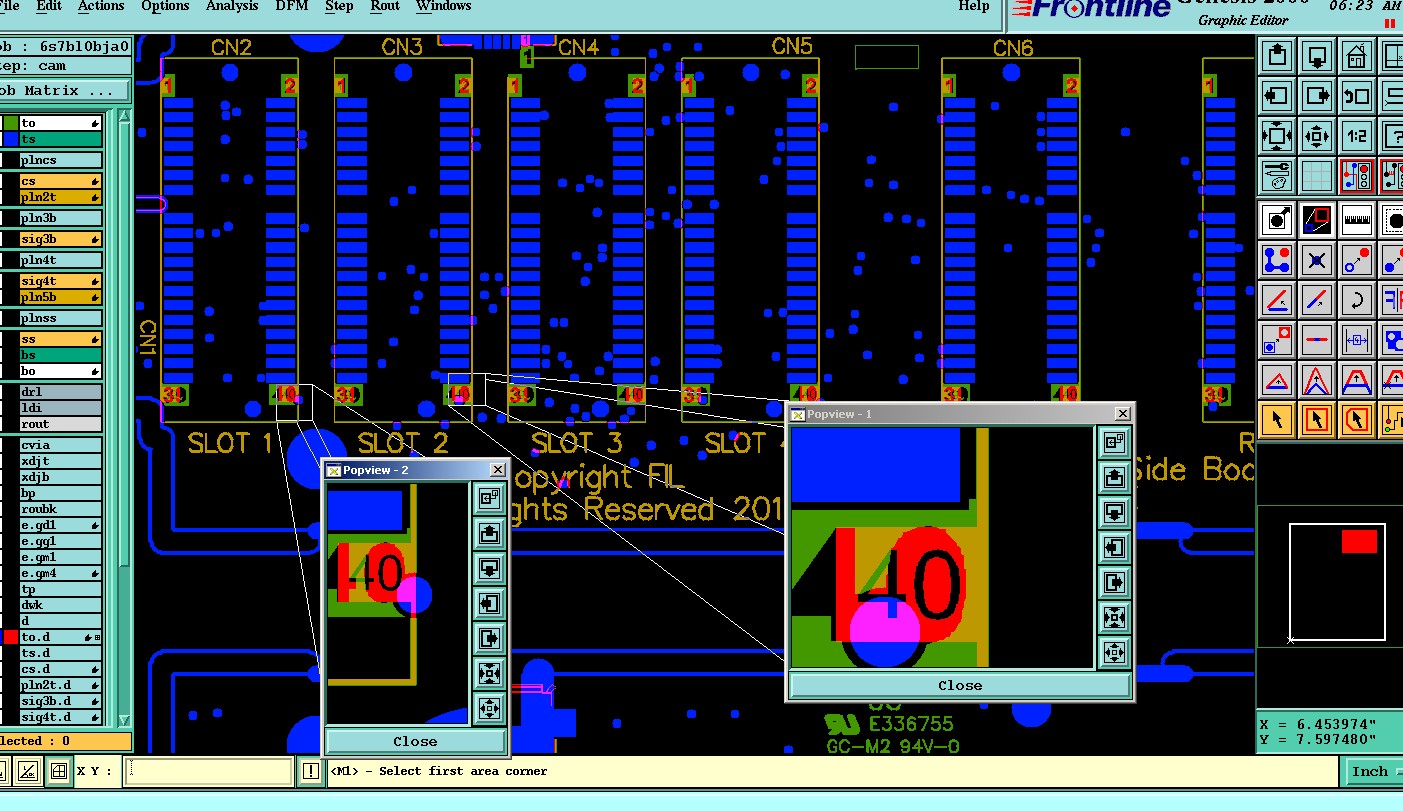This screenshot has height=811, width=1403.
Task: Click the pan up view icon
Action: tap(1277, 55)
